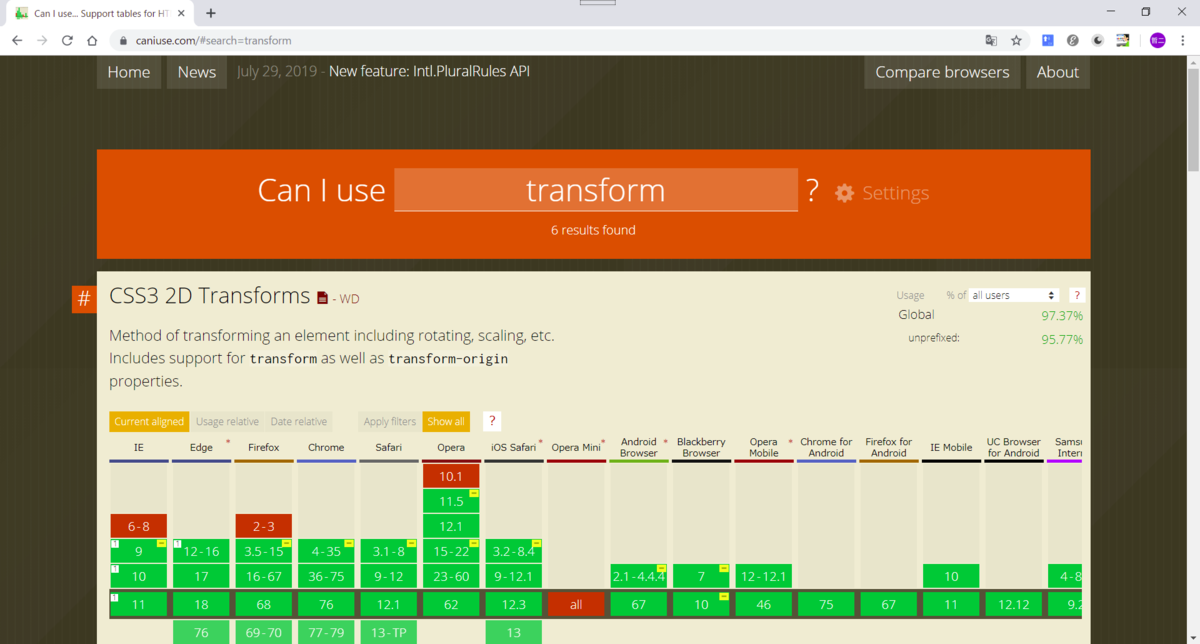
Task: Go to browser home page icon
Action: click(92, 41)
